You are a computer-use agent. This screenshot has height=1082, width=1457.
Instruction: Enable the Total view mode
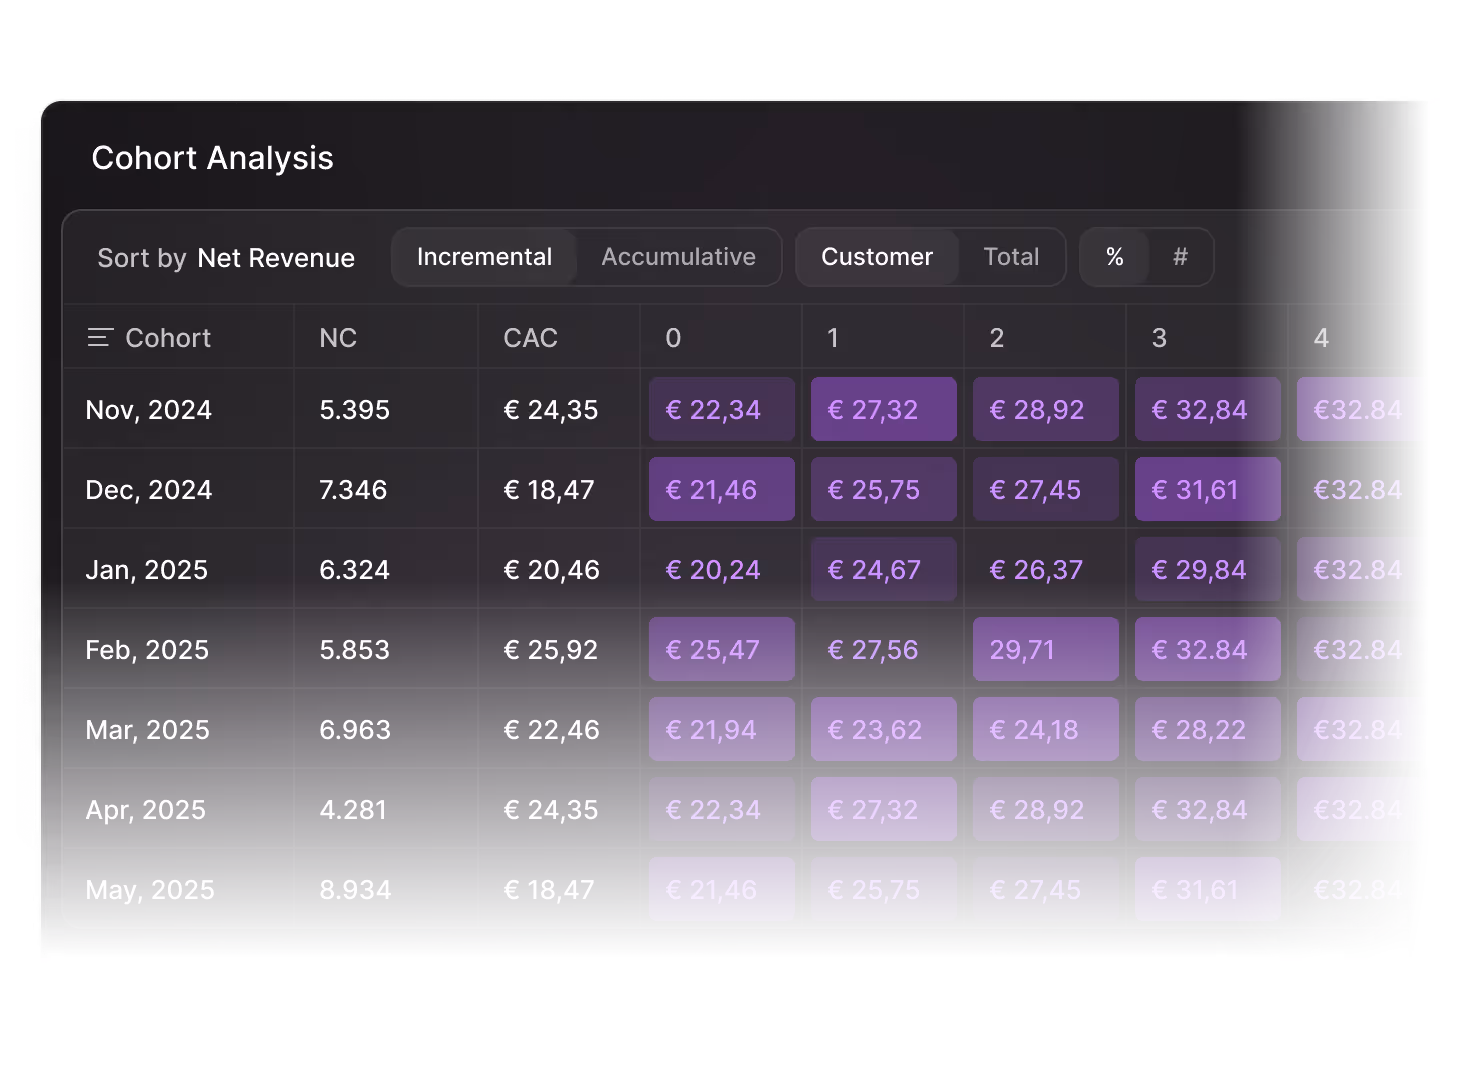(1011, 257)
